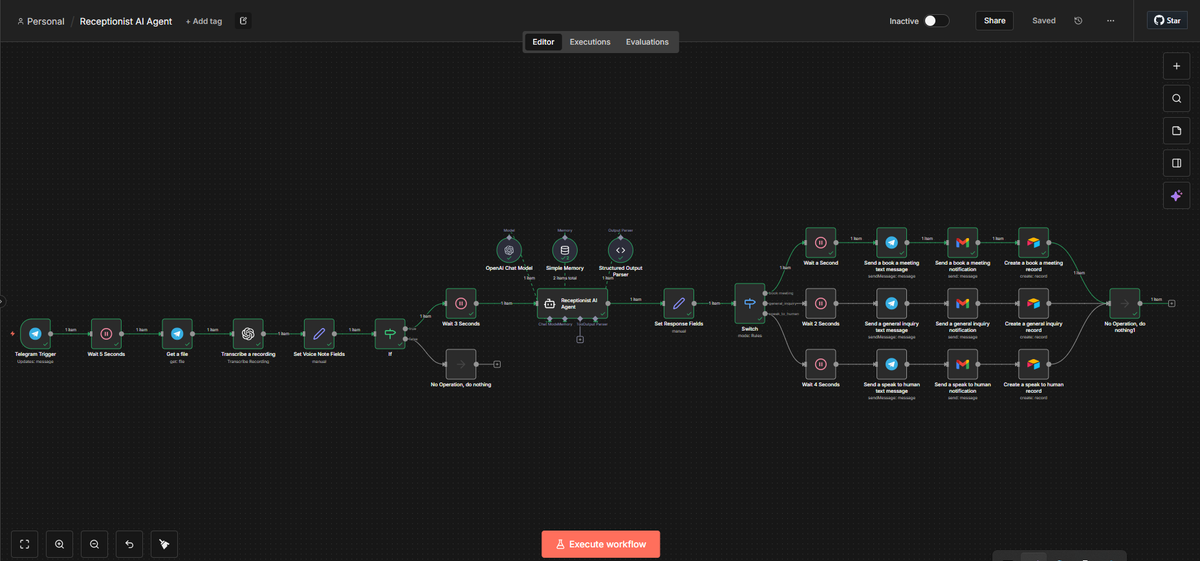Screen dimensions: 1200x561
Task: Expand the collapsed left sidebar arrow
Action: pyautogui.click(x=3, y=301)
